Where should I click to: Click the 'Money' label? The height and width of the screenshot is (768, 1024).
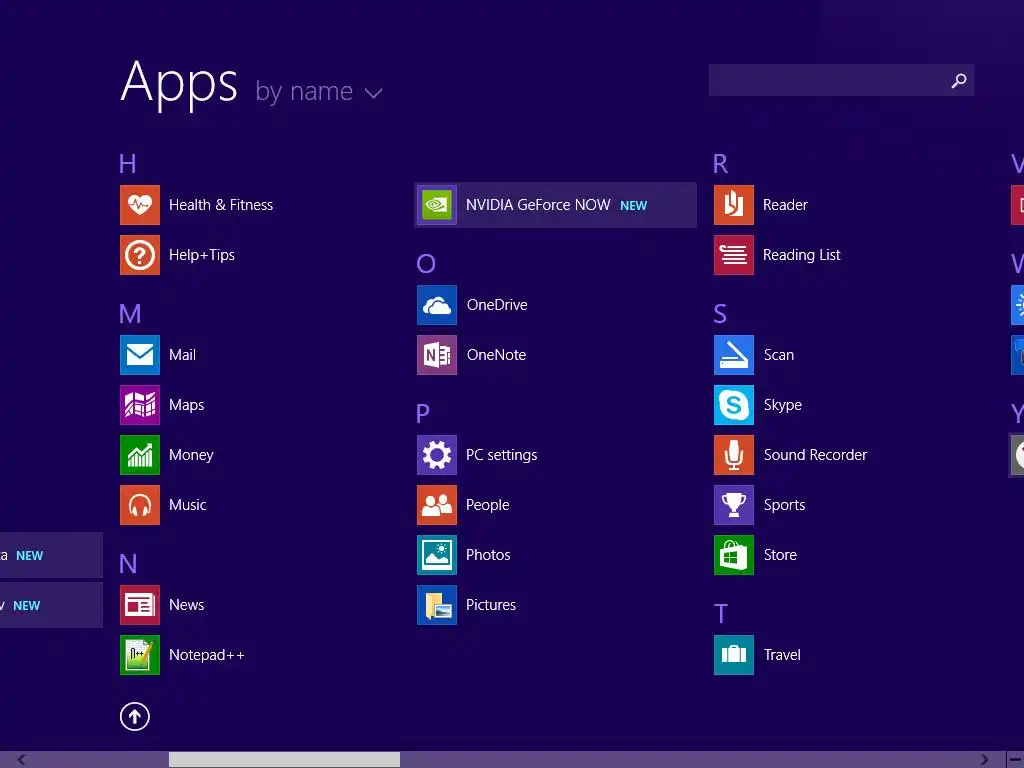(x=191, y=455)
